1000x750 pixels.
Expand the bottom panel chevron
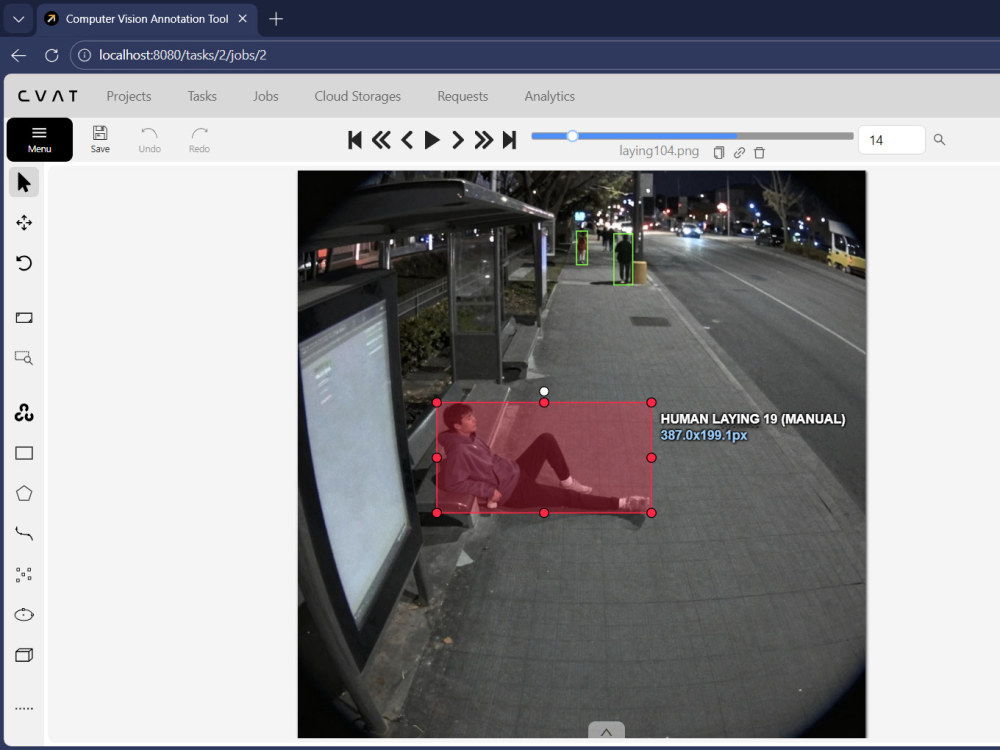(x=606, y=731)
